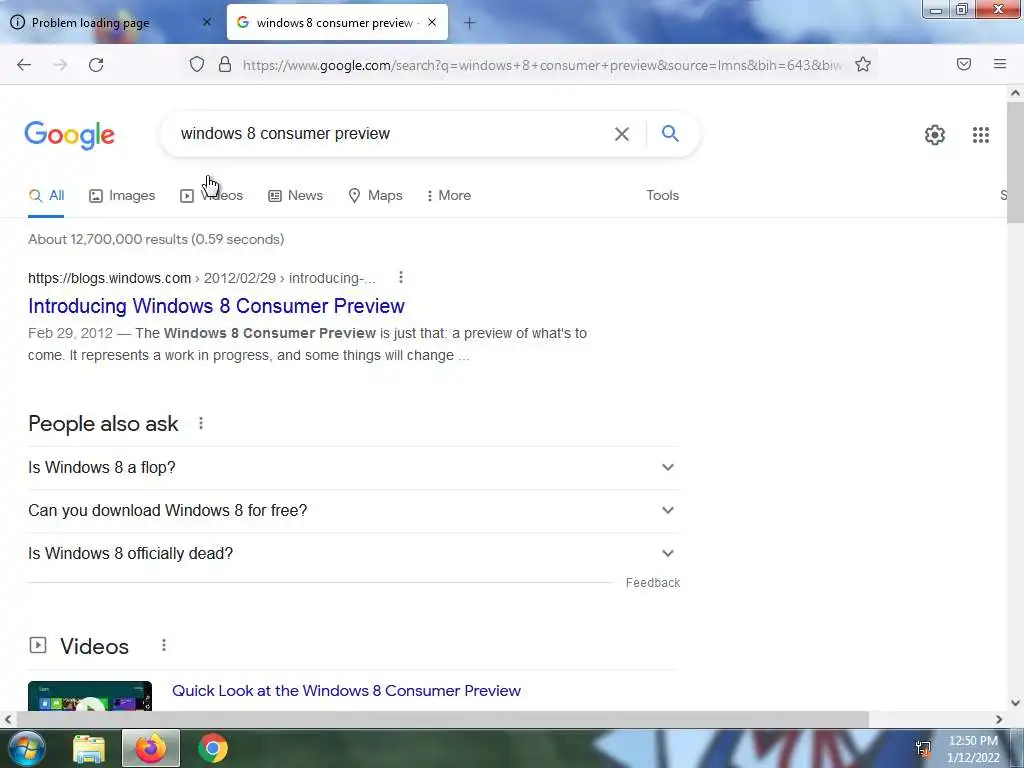Image resolution: width=1024 pixels, height=768 pixels.
Task: Launch Chrome from the taskbar
Action: point(213,748)
